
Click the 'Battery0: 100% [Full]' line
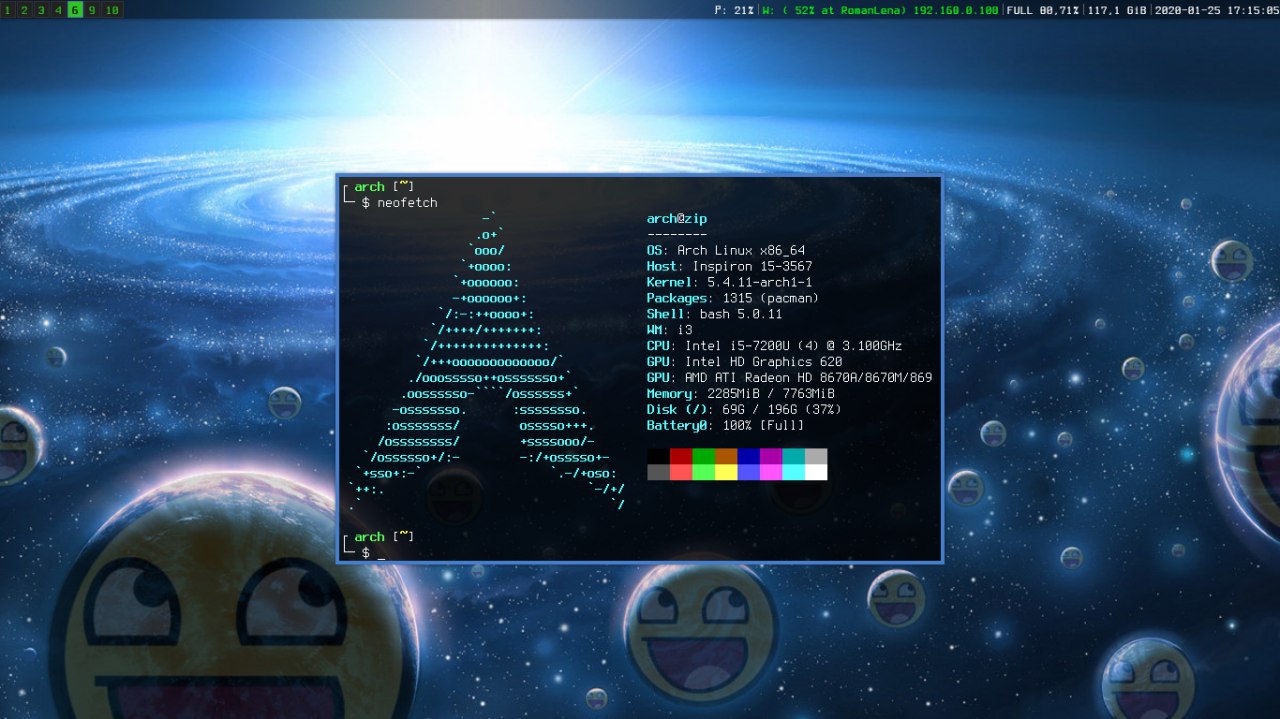click(725, 426)
